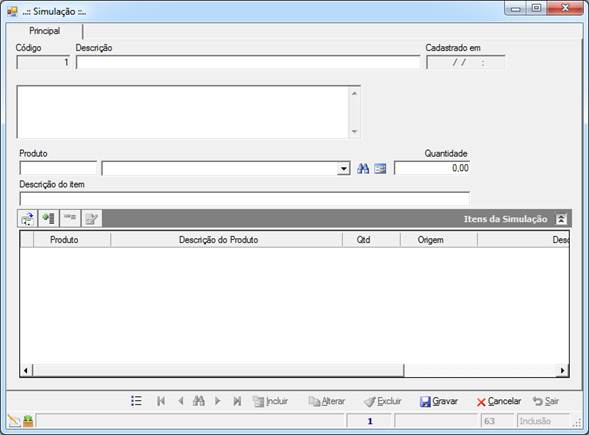This screenshot has height=435, width=589.
Task: Click the Sair exit button
Action: [x=546, y=401]
